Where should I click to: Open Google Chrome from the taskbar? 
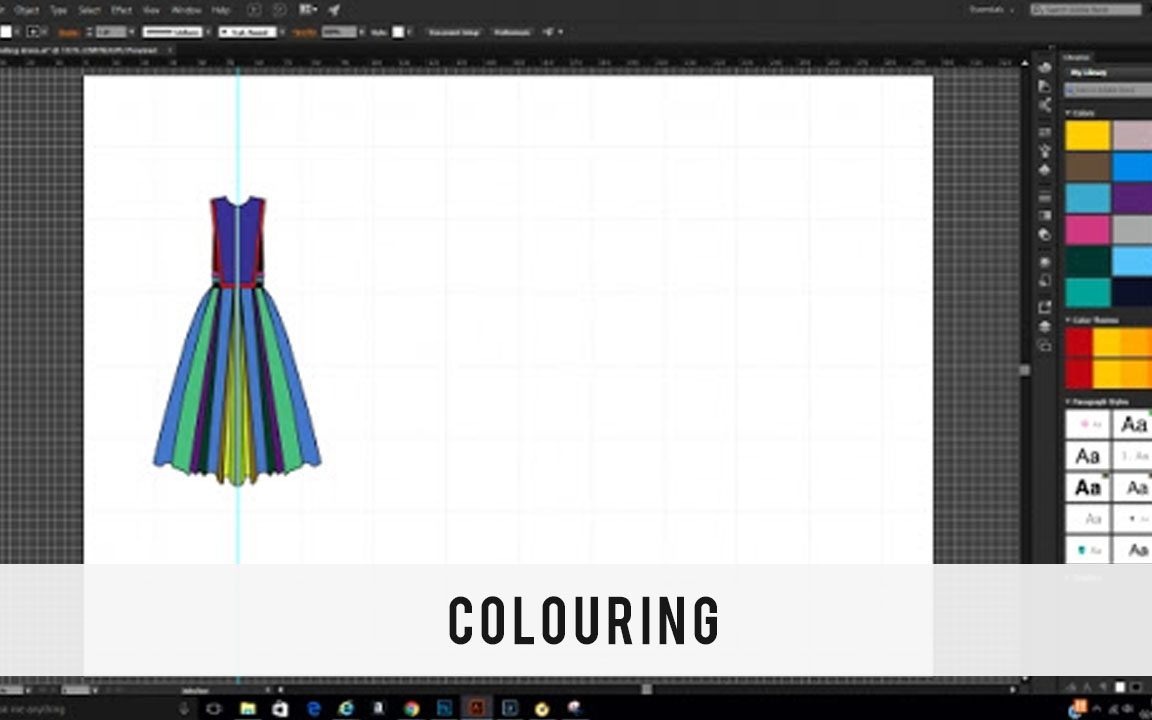tap(411, 708)
